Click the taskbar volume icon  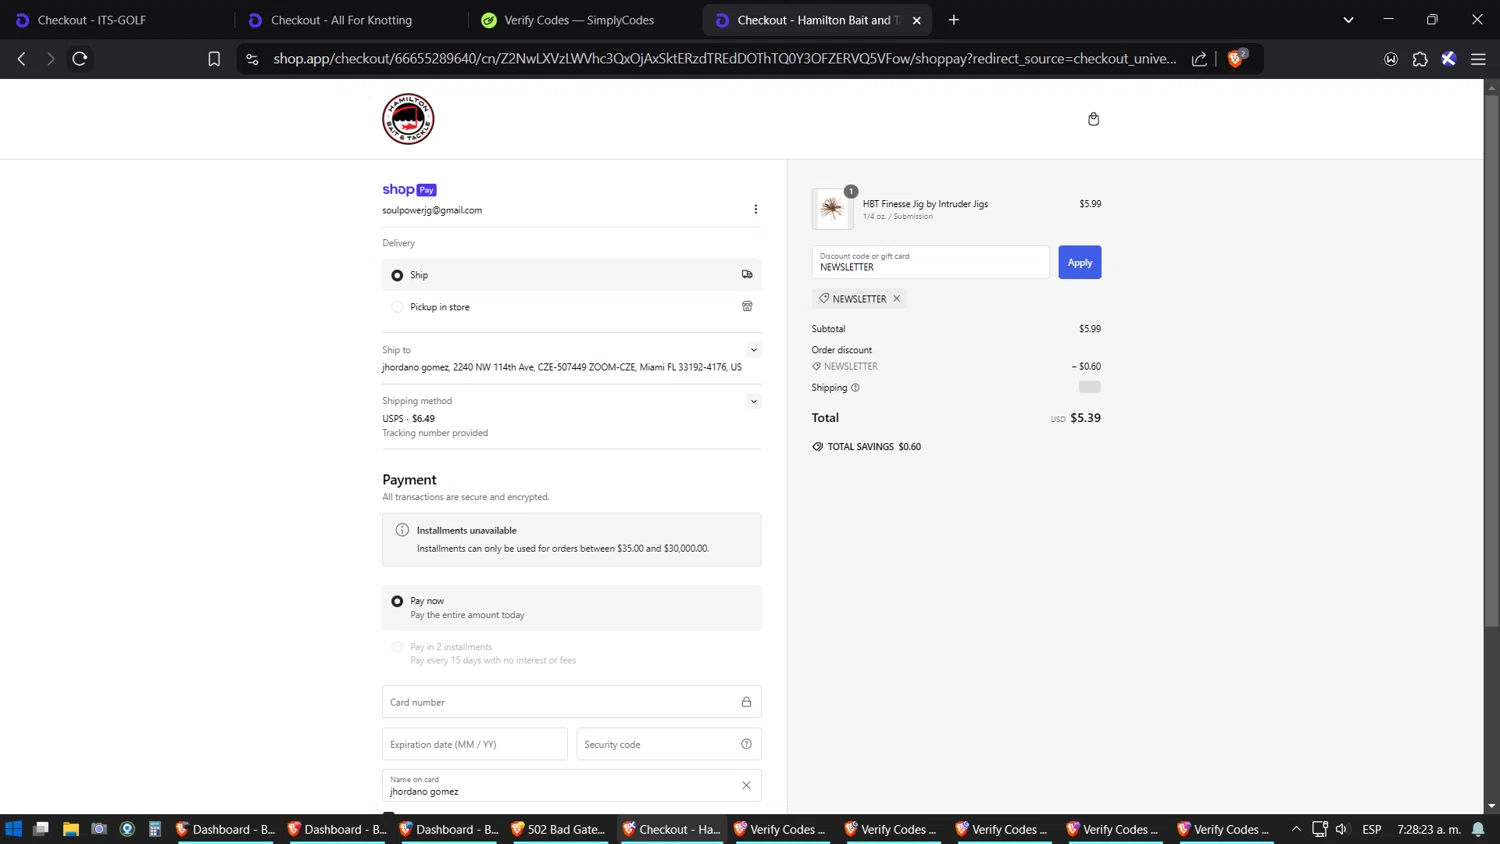coord(1342,829)
